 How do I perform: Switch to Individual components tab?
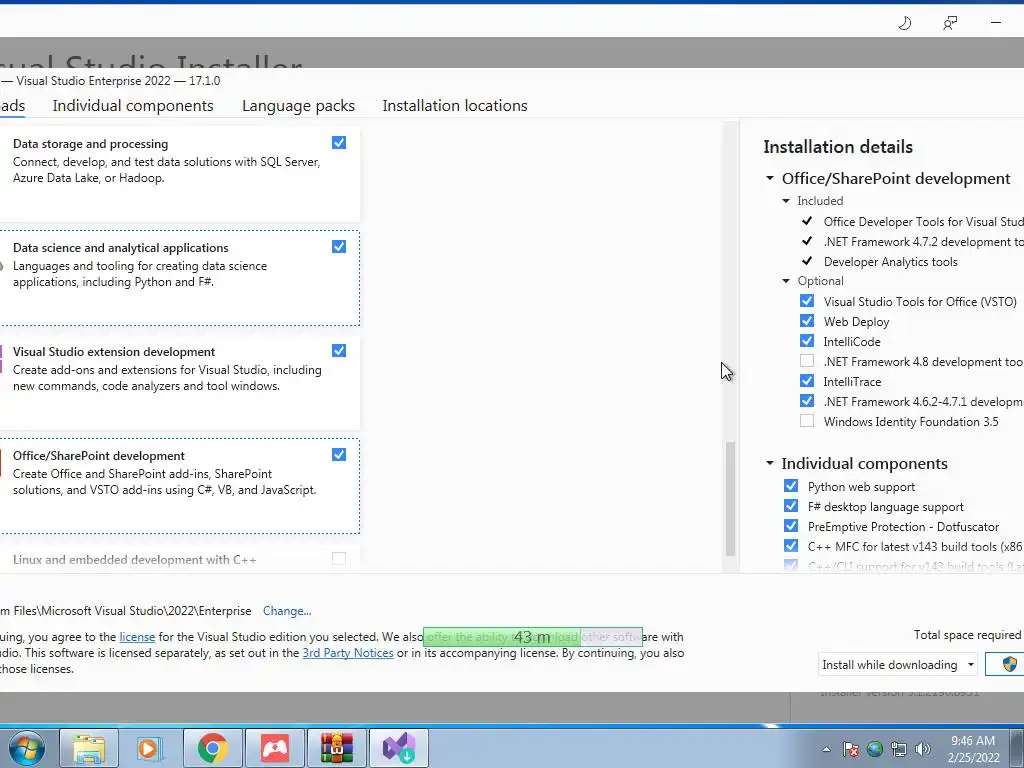(x=133, y=106)
